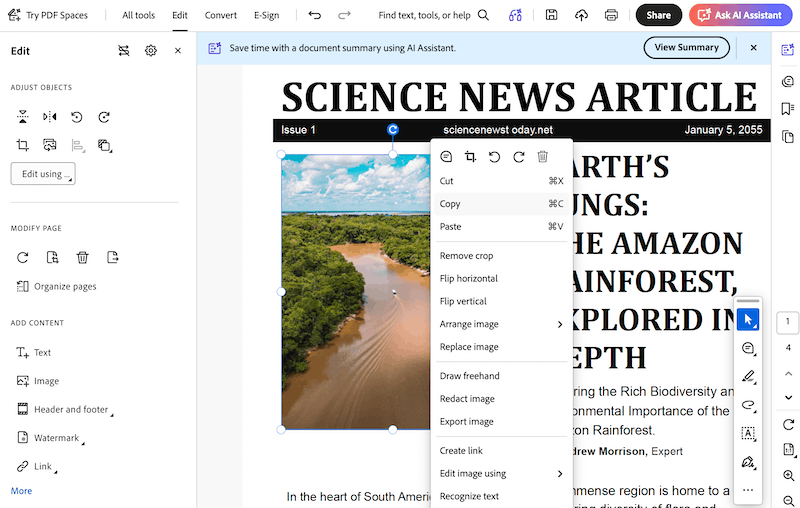Click the Share button
The height and width of the screenshot is (508, 800).
658,15
